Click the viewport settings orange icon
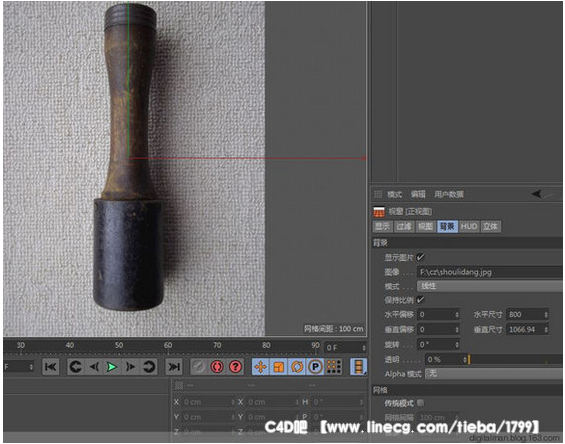 [x=379, y=212]
